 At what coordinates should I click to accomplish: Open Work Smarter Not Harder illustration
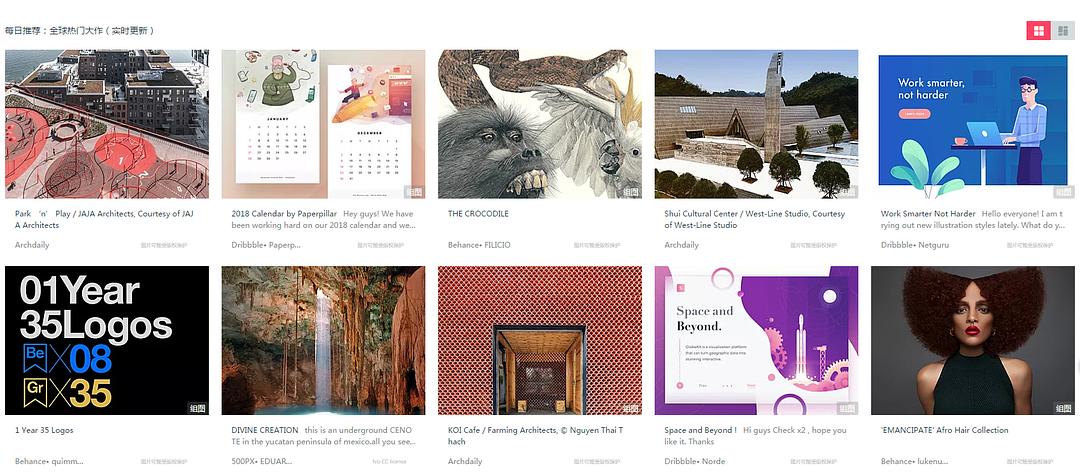coord(973,124)
